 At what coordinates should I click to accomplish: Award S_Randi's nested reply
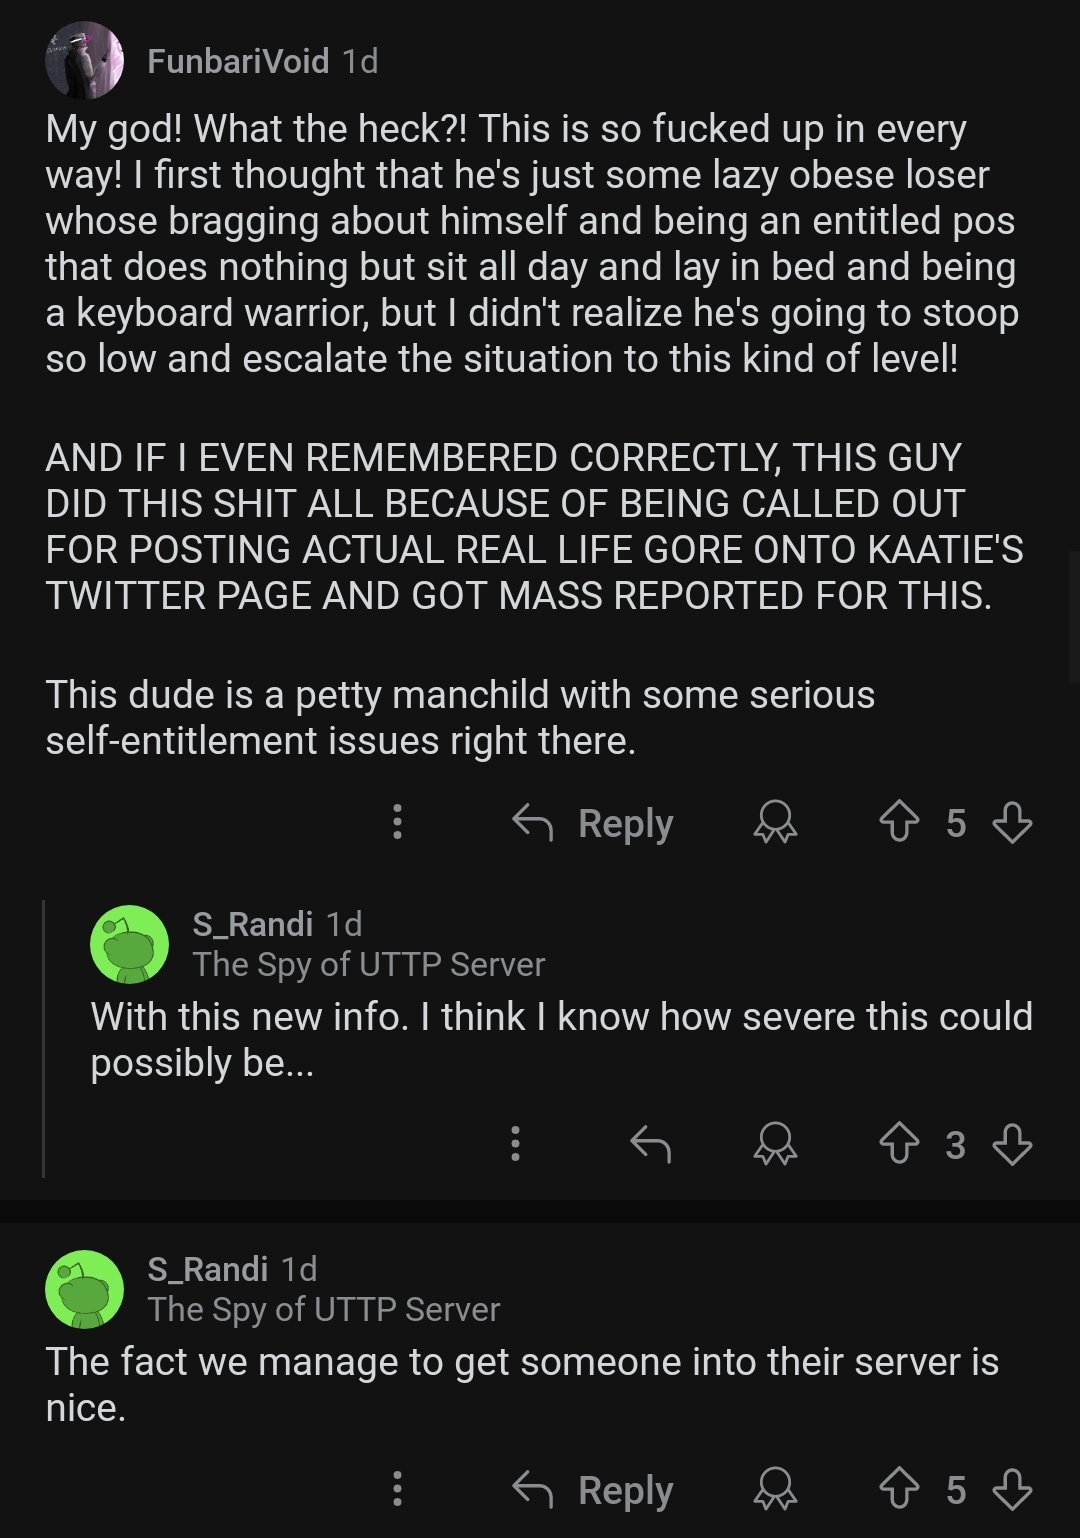tap(775, 1144)
